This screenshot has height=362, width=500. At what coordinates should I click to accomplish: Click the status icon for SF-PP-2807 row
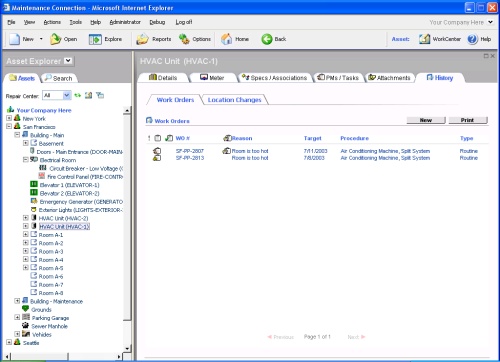tap(157, 151)
